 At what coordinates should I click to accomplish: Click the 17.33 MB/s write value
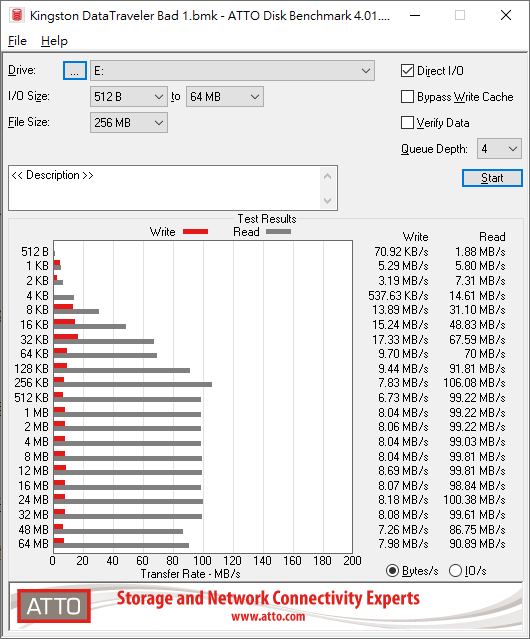pyautogui.click(x=400, y=339)
